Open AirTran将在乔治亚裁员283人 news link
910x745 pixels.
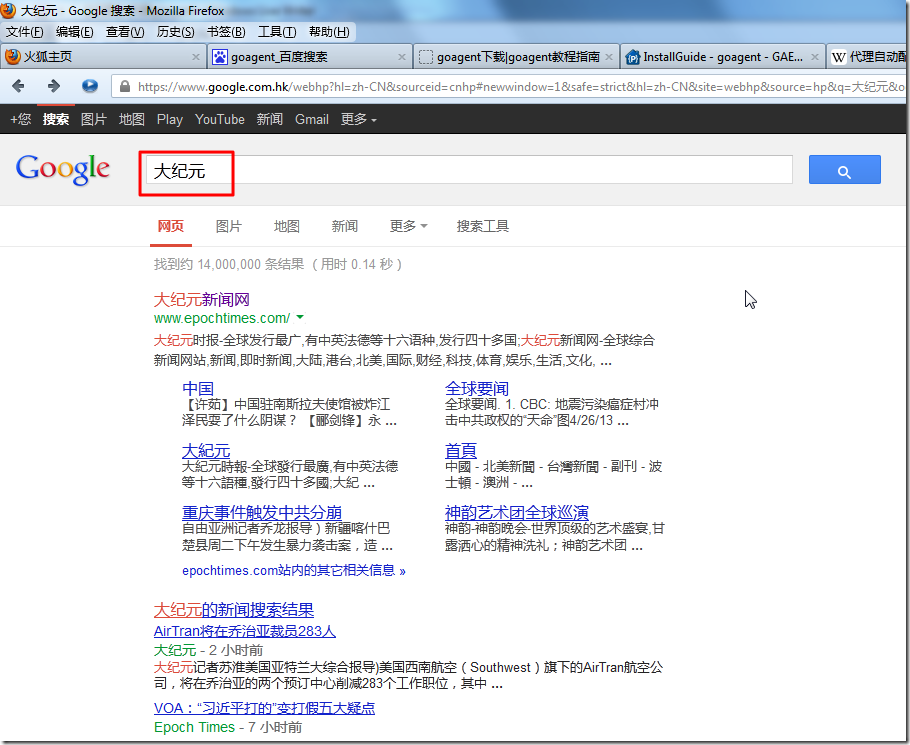[245, 631]
